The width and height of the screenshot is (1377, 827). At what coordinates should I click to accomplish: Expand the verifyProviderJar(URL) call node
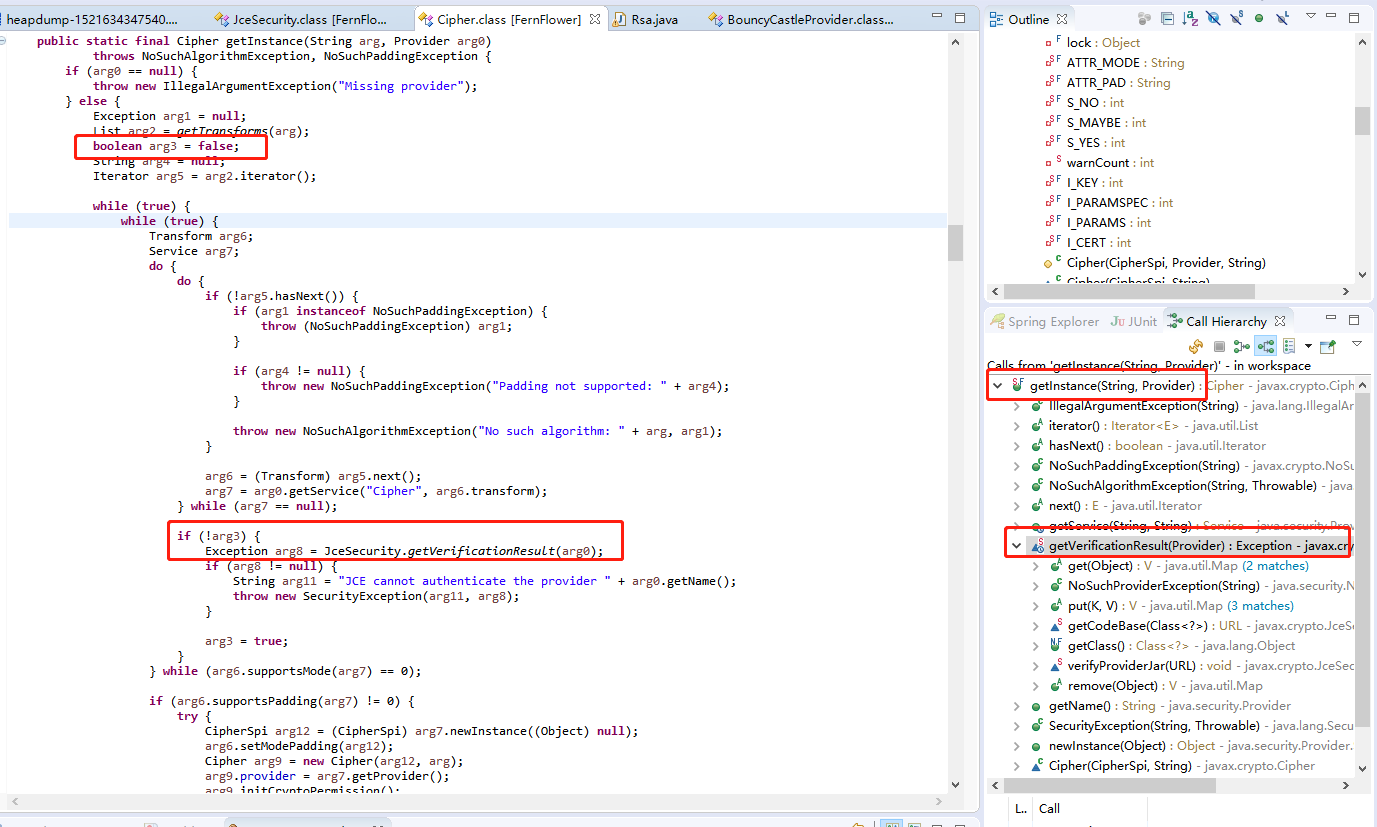click(x=1037, y=666)
